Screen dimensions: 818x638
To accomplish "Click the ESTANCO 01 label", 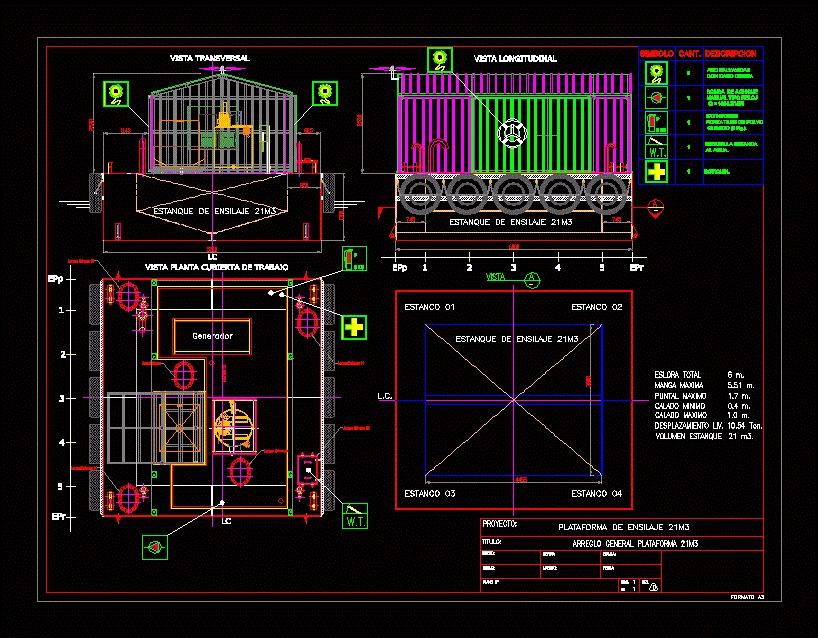I will pos(430,306).
